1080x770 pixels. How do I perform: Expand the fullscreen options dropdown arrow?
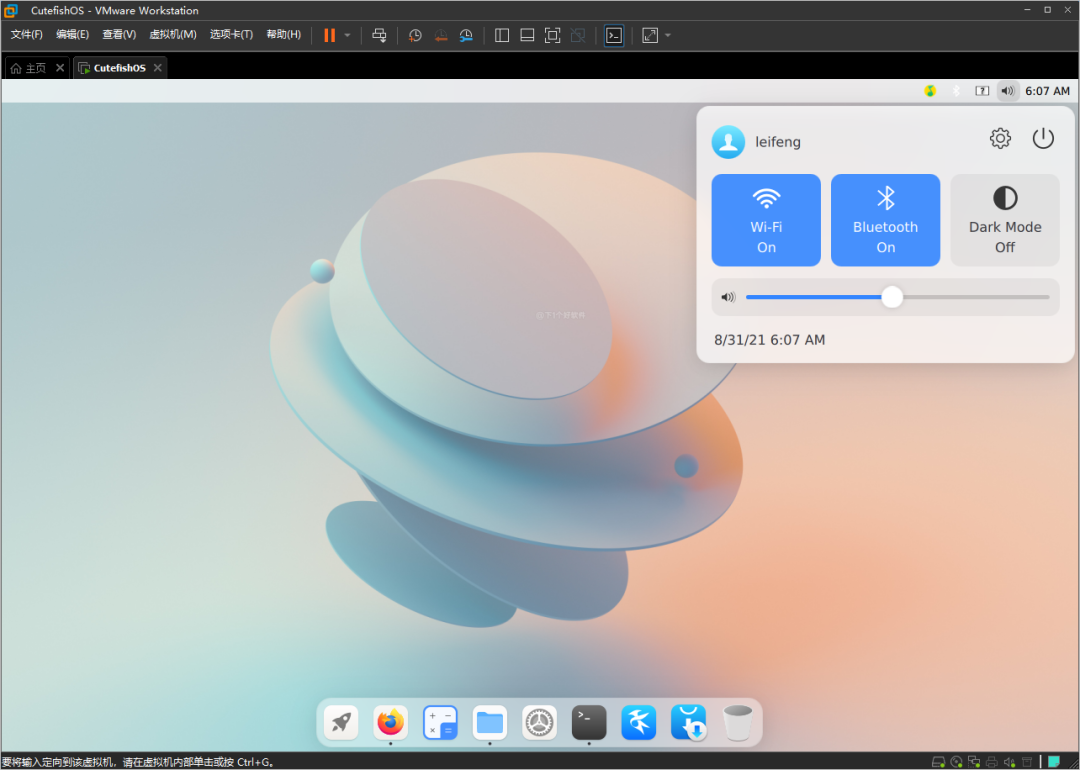click(x=668, y=35)
